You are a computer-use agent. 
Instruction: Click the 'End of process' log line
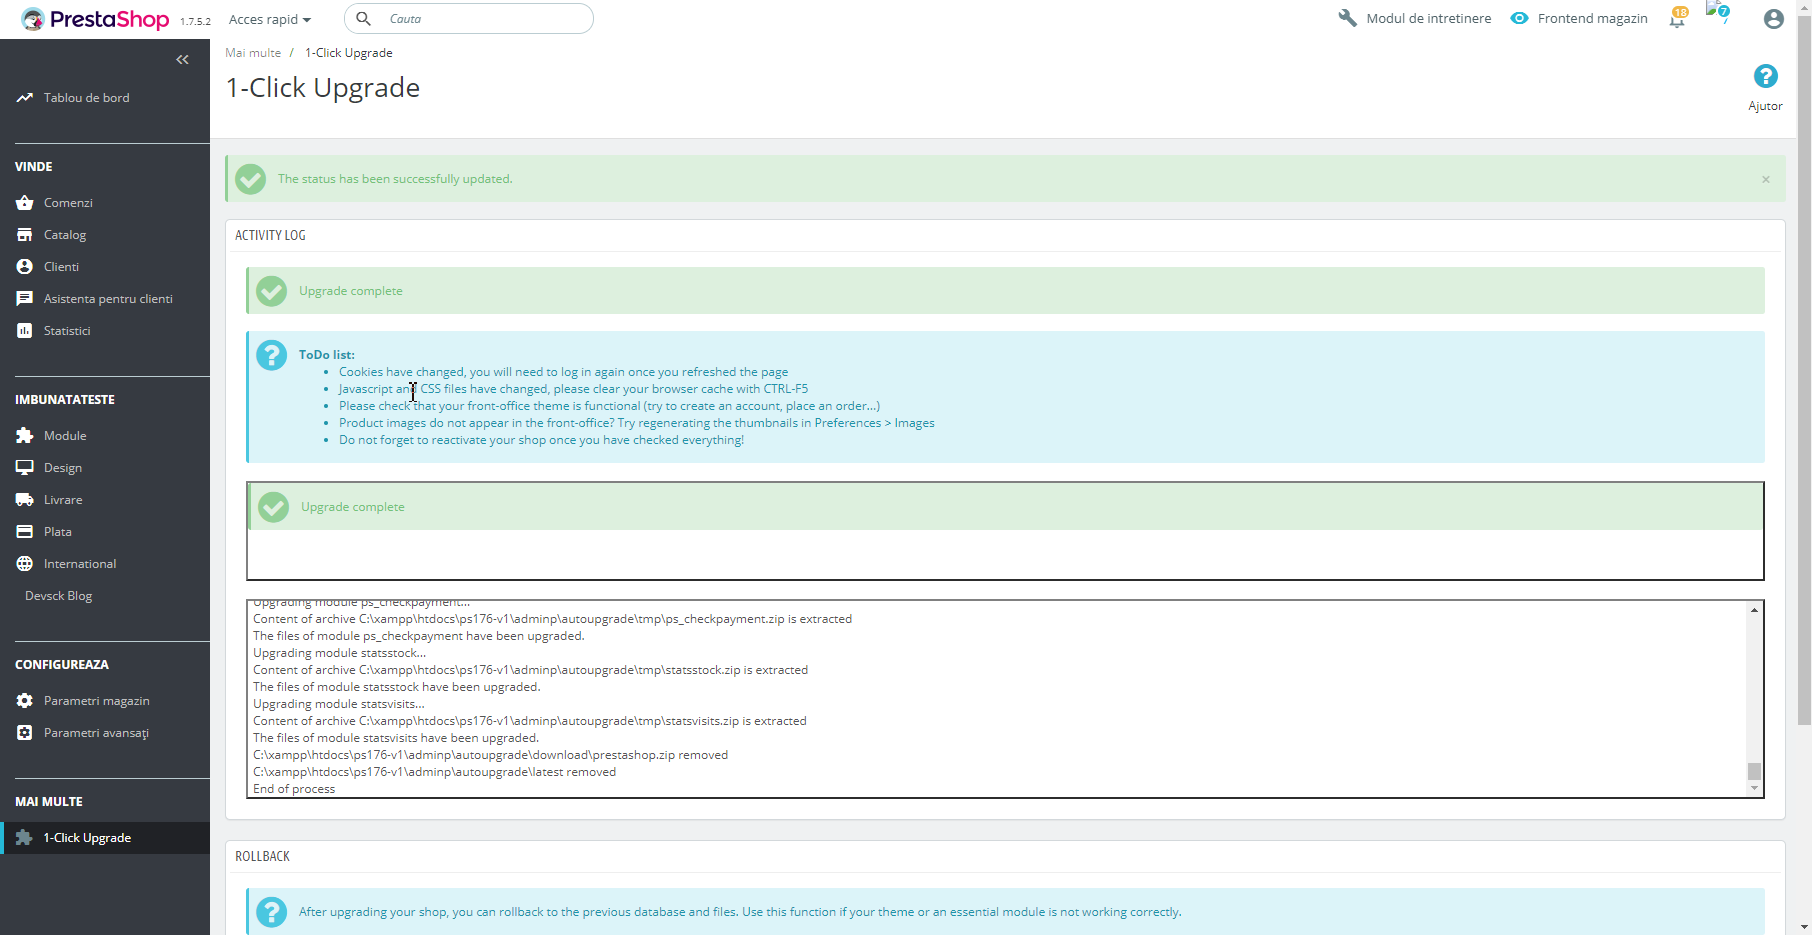coord(294,789)
